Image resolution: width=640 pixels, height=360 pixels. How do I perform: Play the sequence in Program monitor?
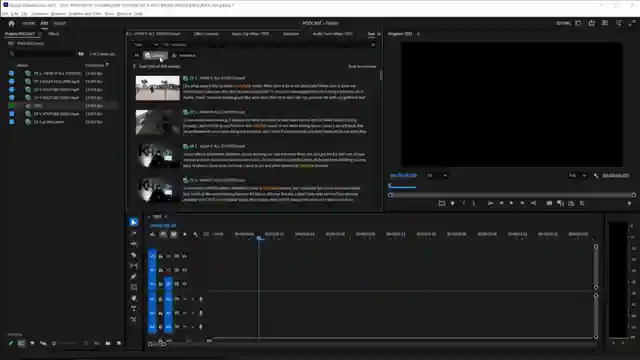tap(511, 203)
